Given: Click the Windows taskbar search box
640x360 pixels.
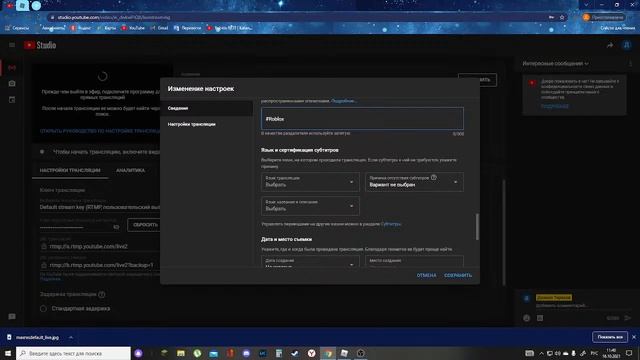Looking at the screenshot, I should (73, 353).
